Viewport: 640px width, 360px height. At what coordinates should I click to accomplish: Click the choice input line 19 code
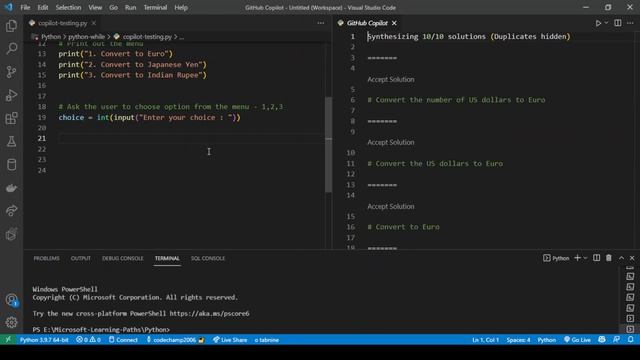click(x=149, y=118)
